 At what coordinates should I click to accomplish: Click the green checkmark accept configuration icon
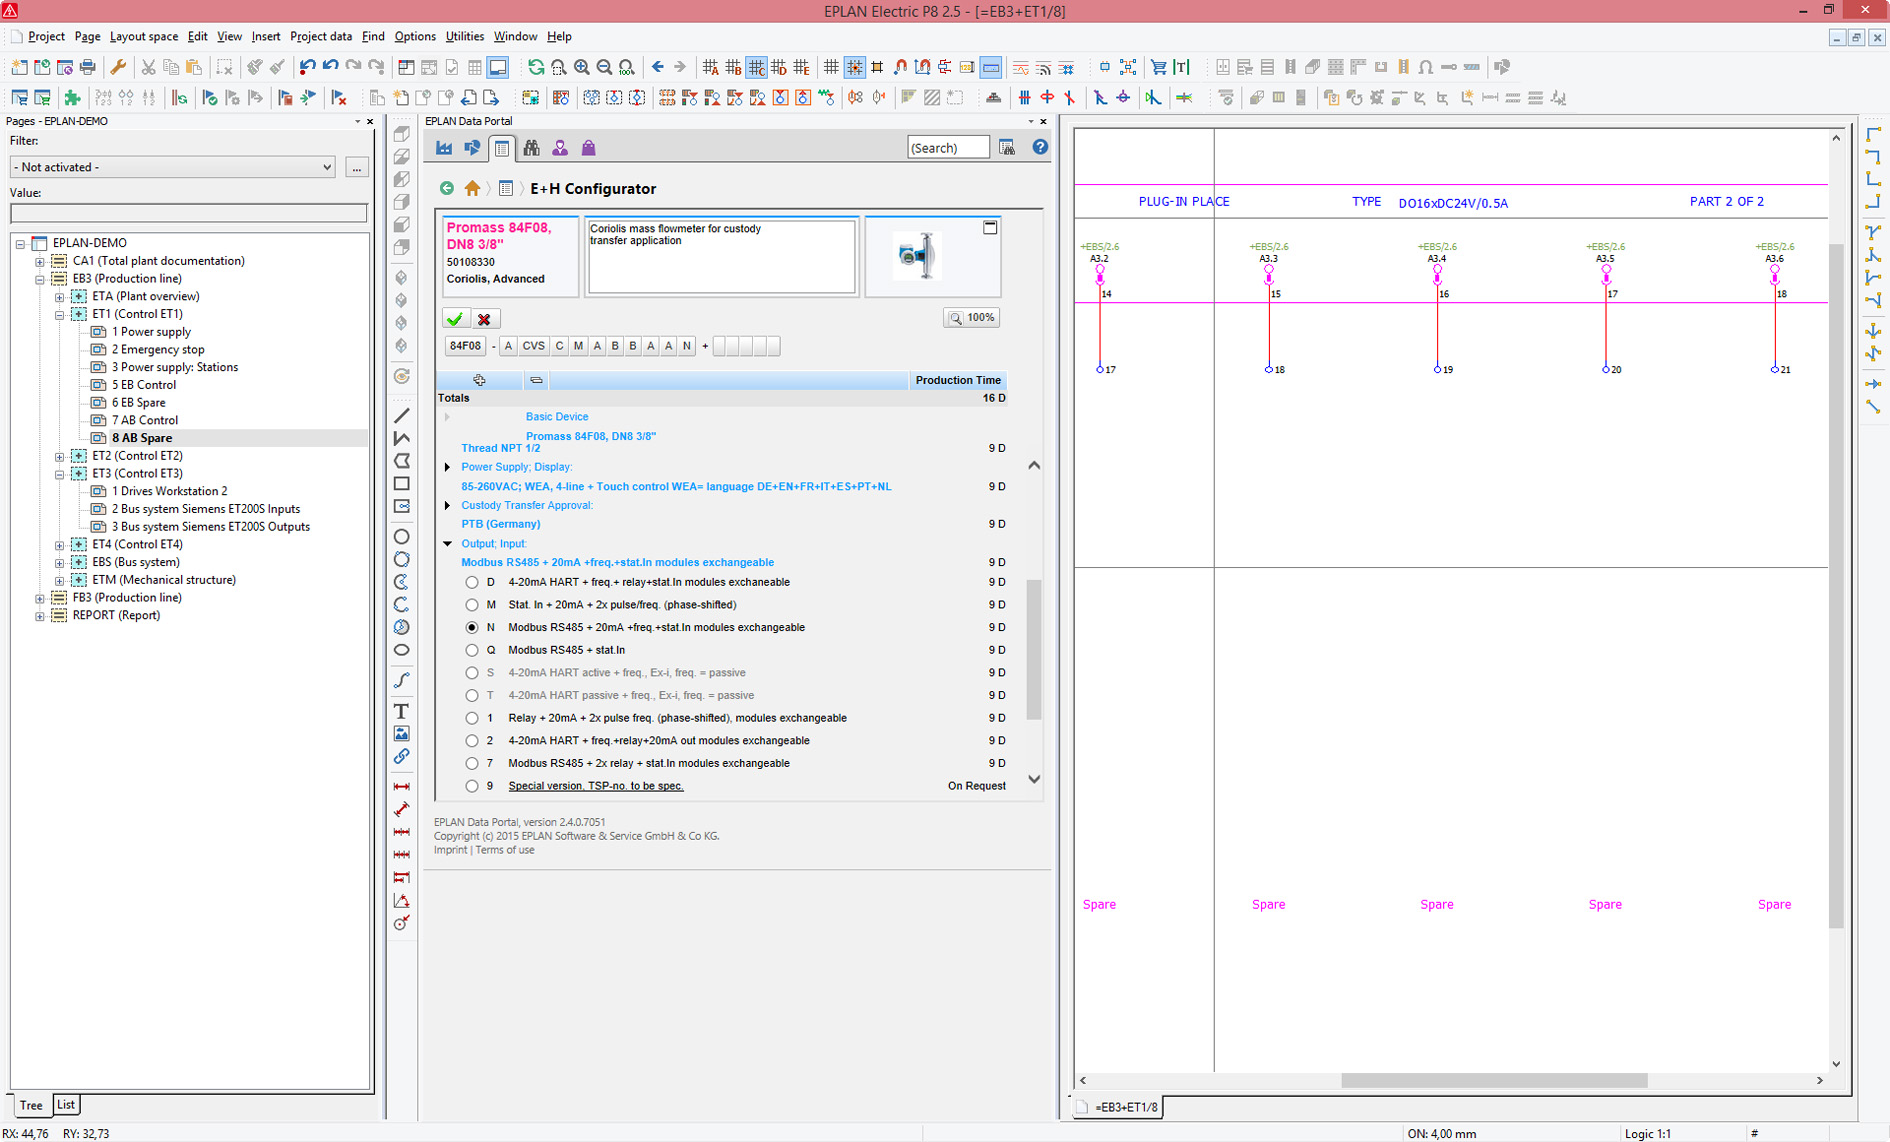(455, 319)
